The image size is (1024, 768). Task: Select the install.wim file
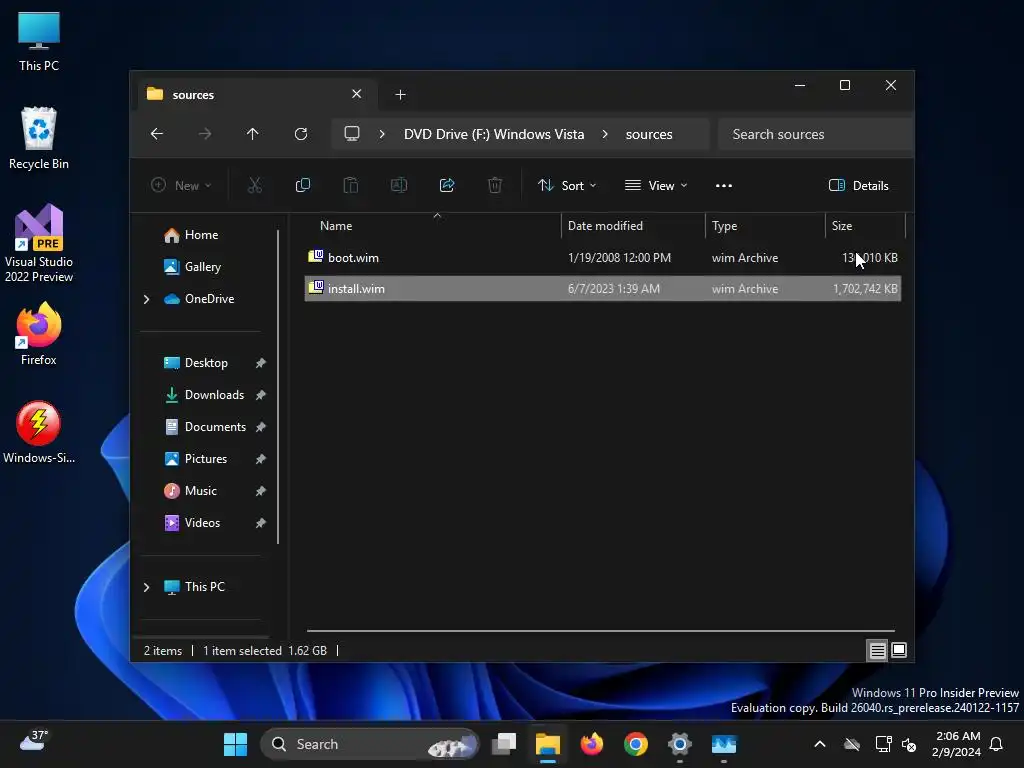click(x=603, y=289)
